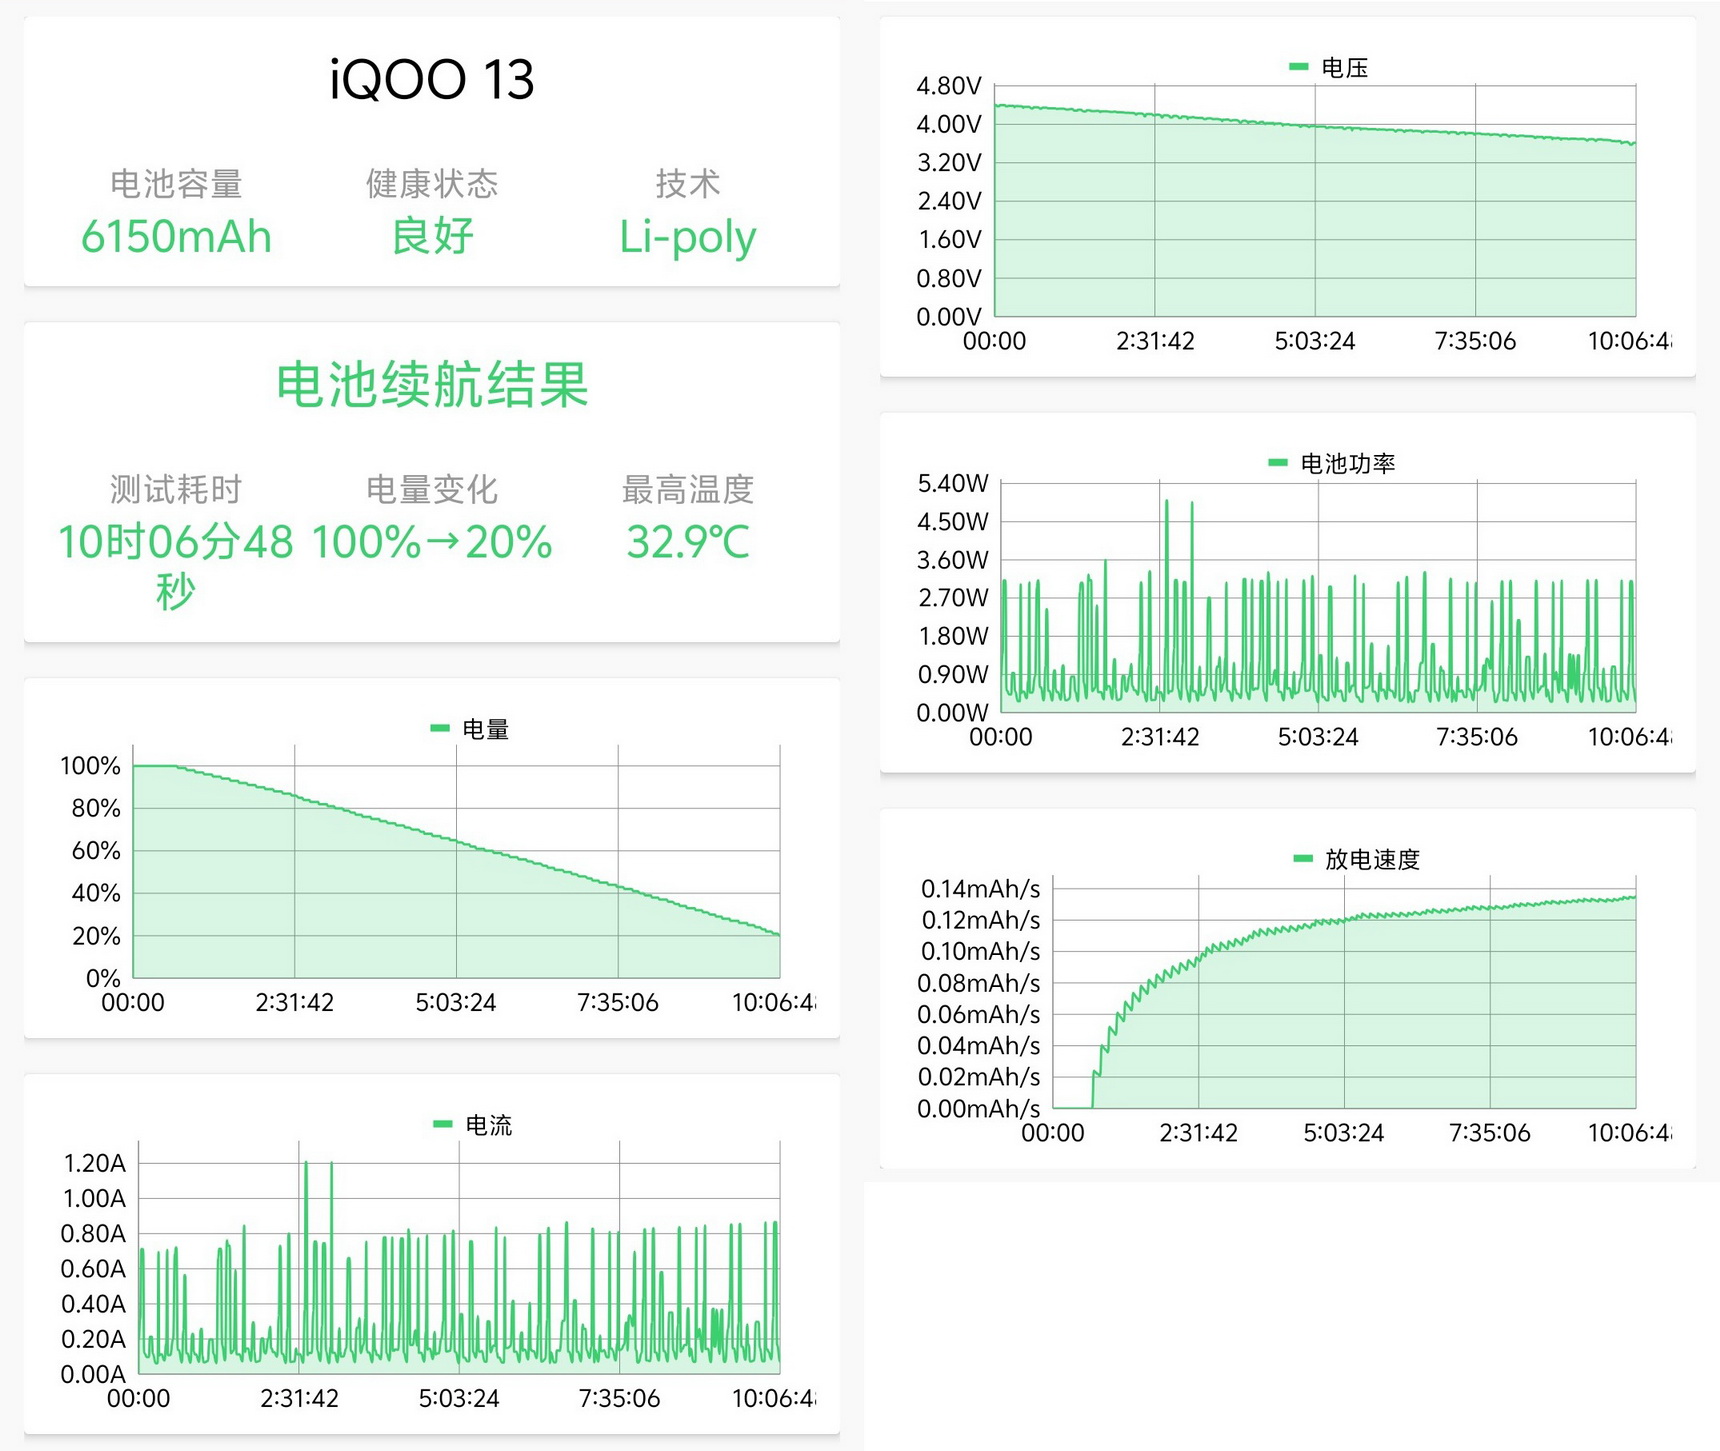
Task: Click the 0.14mAh/s axis label
Action: pos(980,888)
